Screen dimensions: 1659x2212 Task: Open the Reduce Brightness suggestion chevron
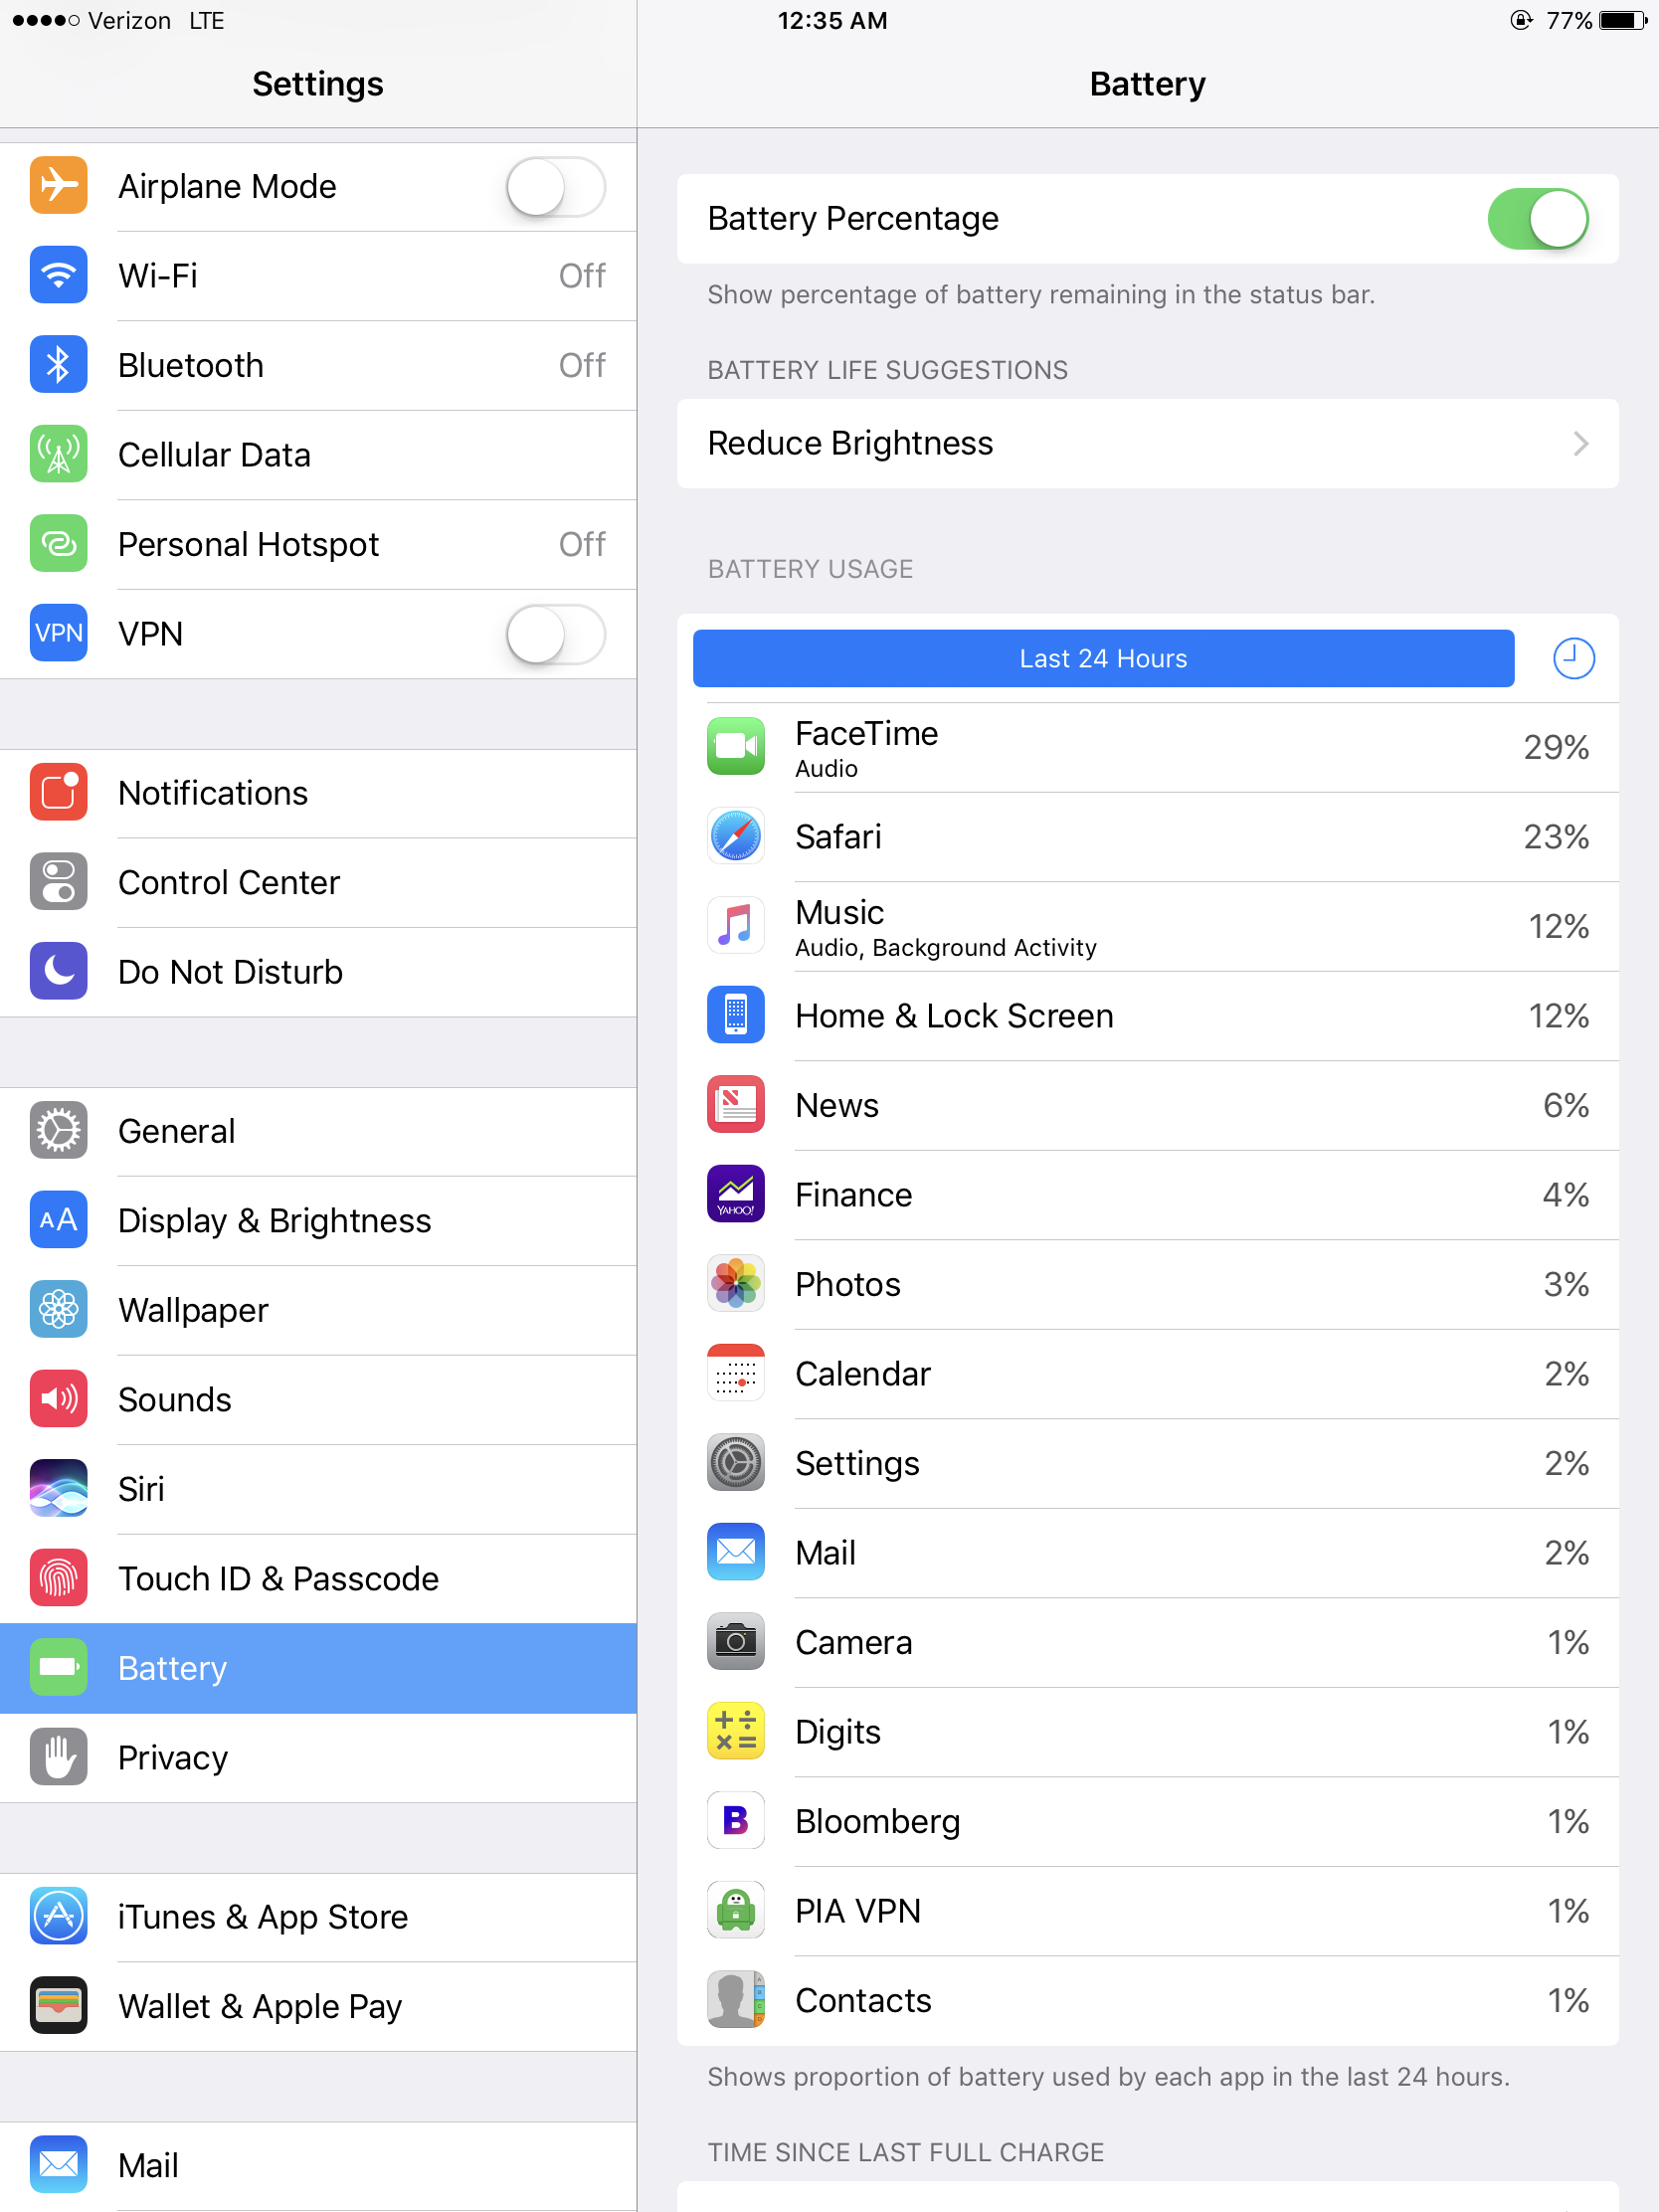click(1580, 444)
